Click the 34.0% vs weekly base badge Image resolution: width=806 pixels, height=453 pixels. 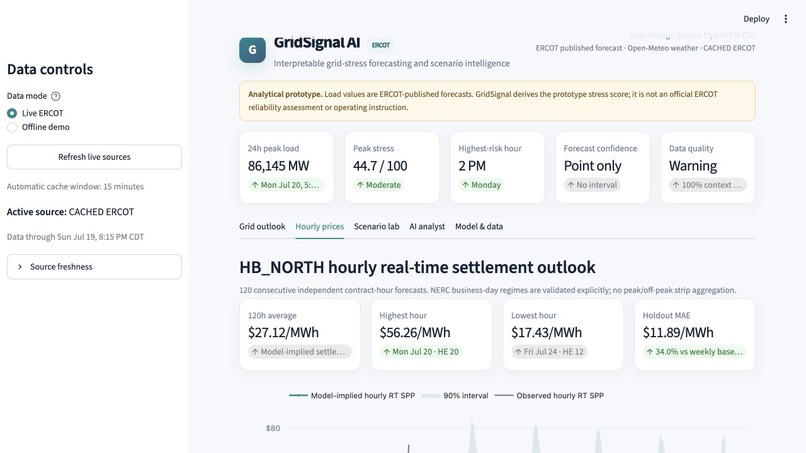coord(694,352)
